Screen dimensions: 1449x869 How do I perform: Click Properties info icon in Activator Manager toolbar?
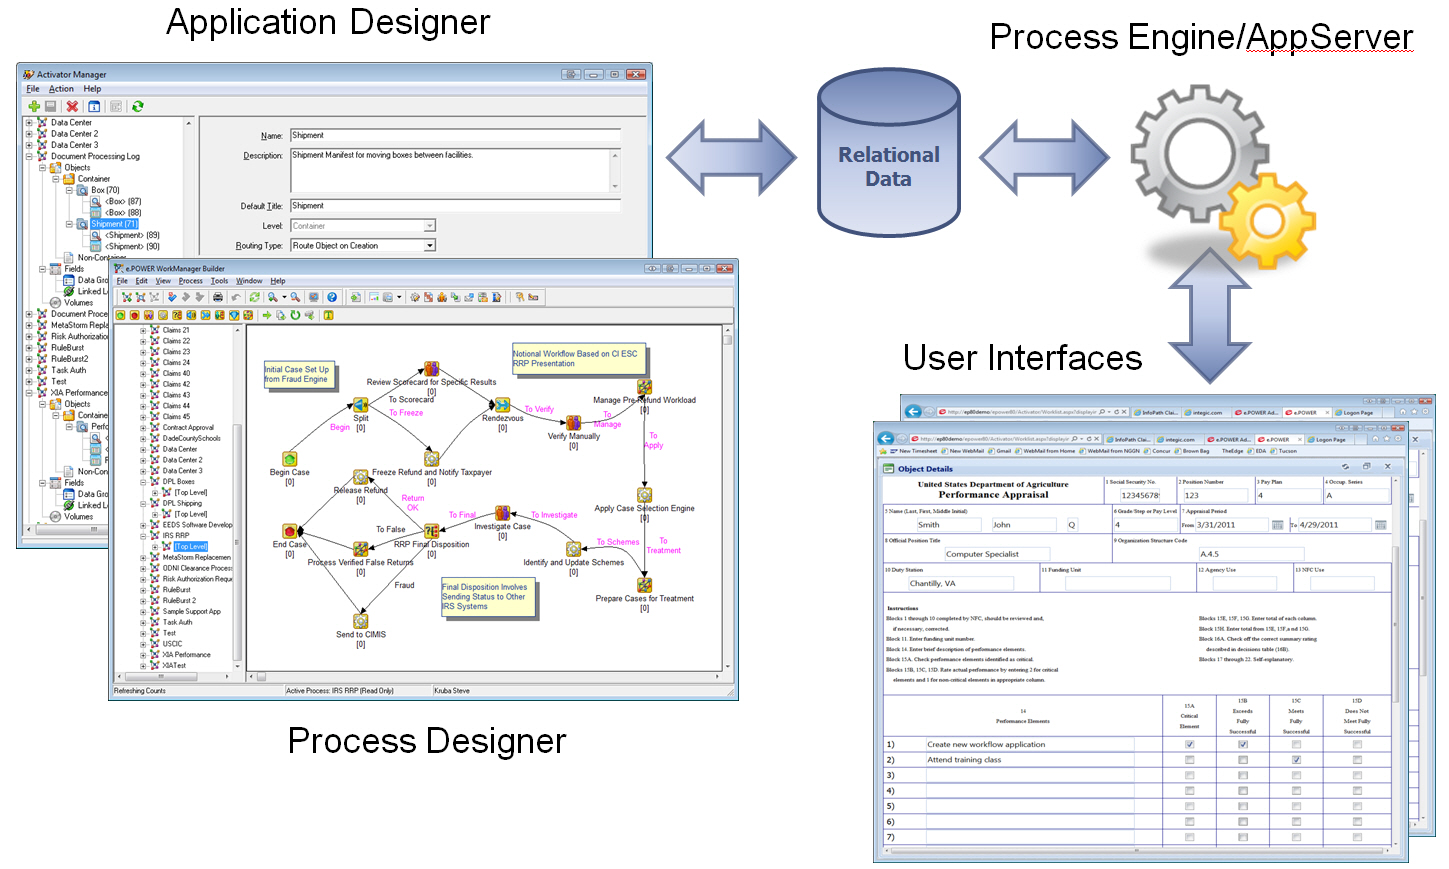(94, 106)
